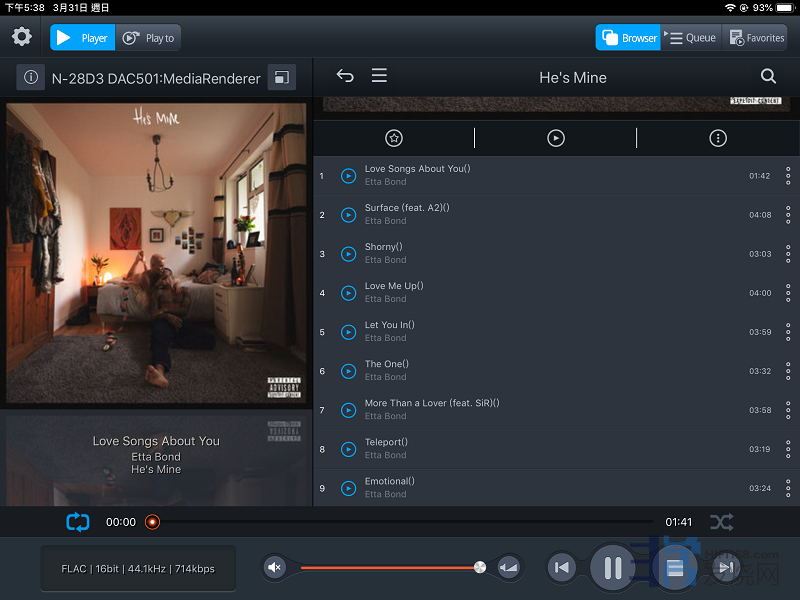Play track Teleport with its play icon
This screenshot has height=600, width=800.
click(x=348, y=449)
